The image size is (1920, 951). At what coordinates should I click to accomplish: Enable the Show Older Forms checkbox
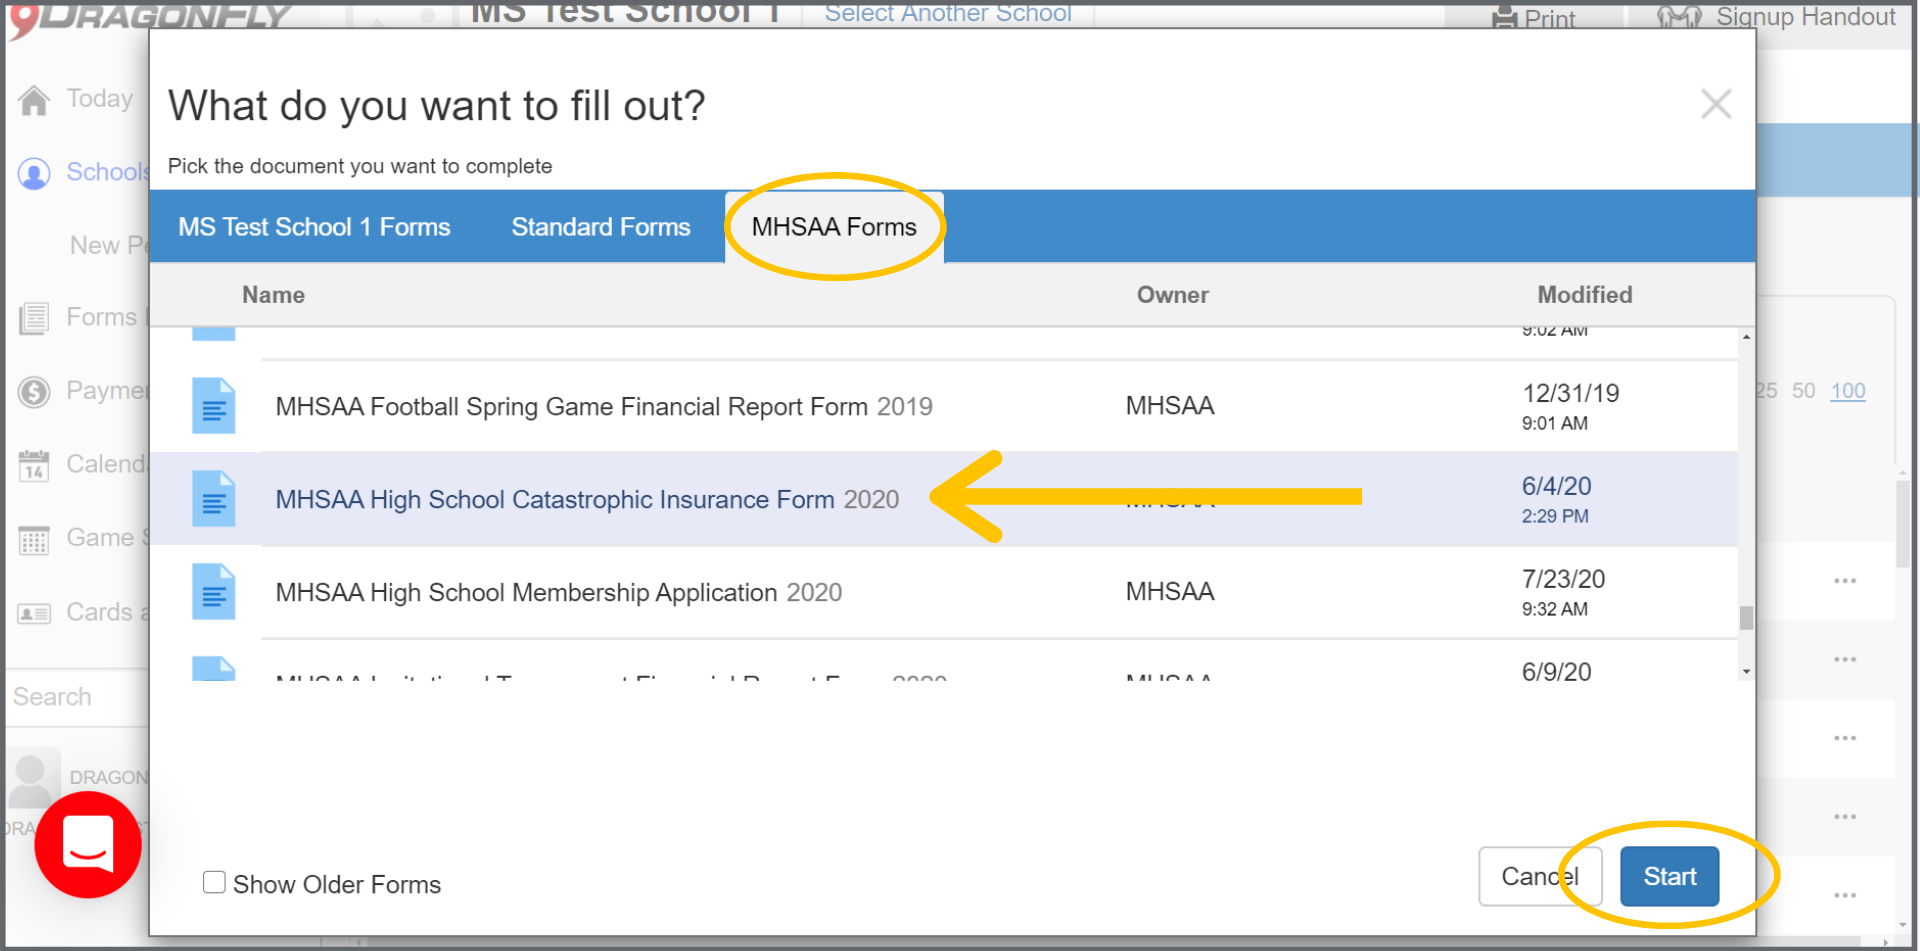[214, 882]
